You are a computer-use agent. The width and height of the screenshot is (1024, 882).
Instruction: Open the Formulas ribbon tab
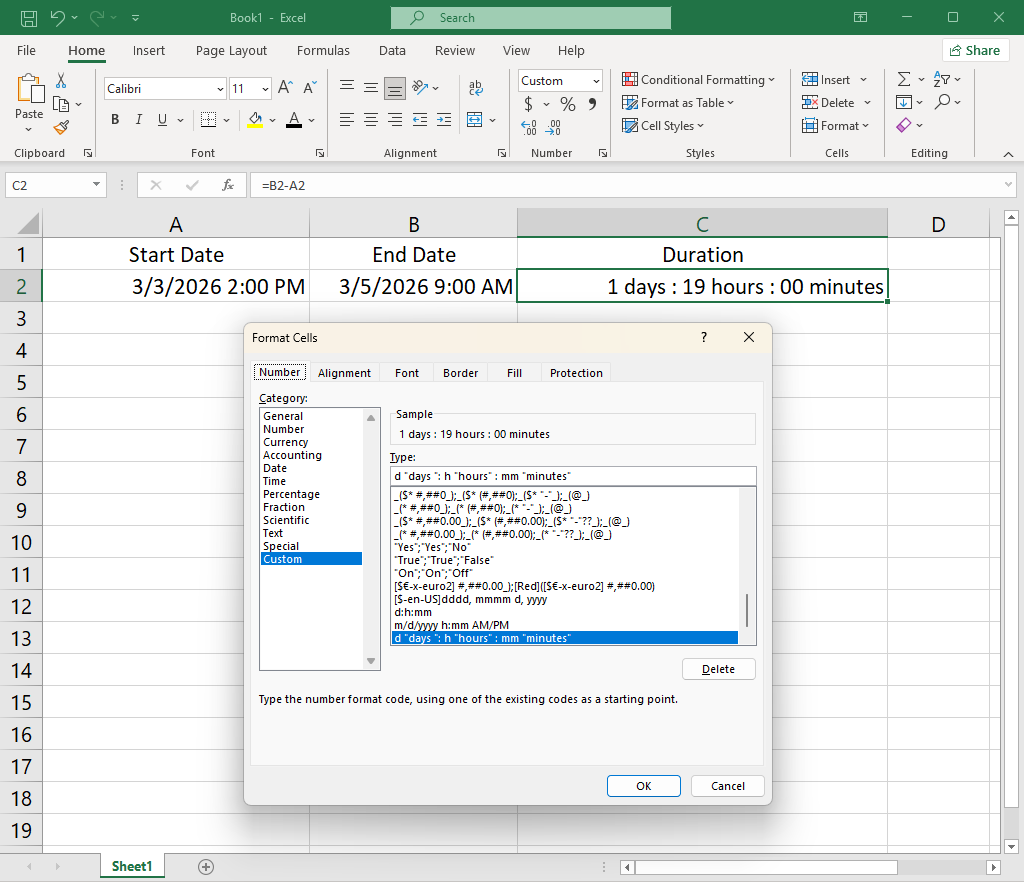click(323, 50)
